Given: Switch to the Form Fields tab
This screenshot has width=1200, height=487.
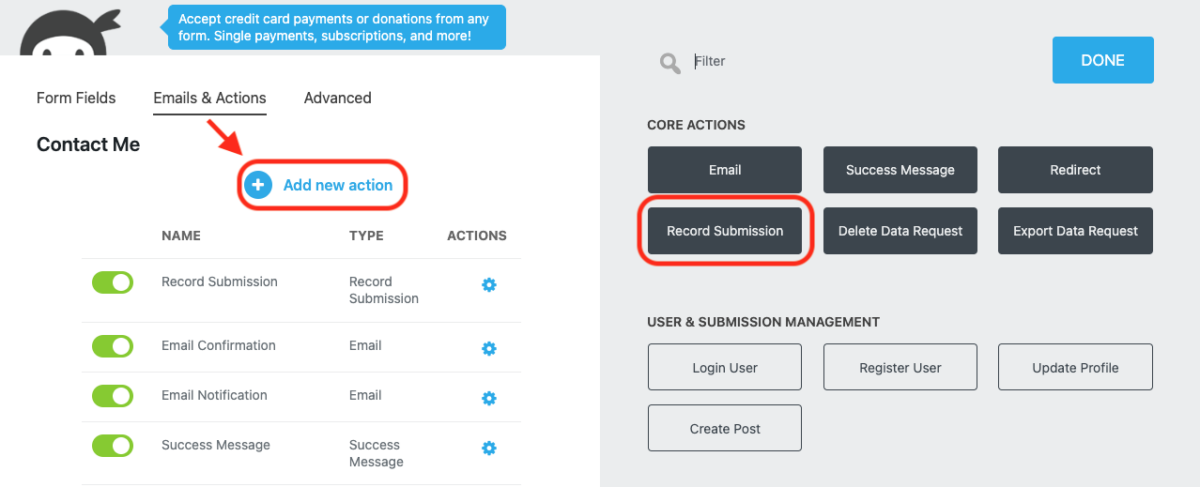Looking at the screenshot, I should 76,98.
